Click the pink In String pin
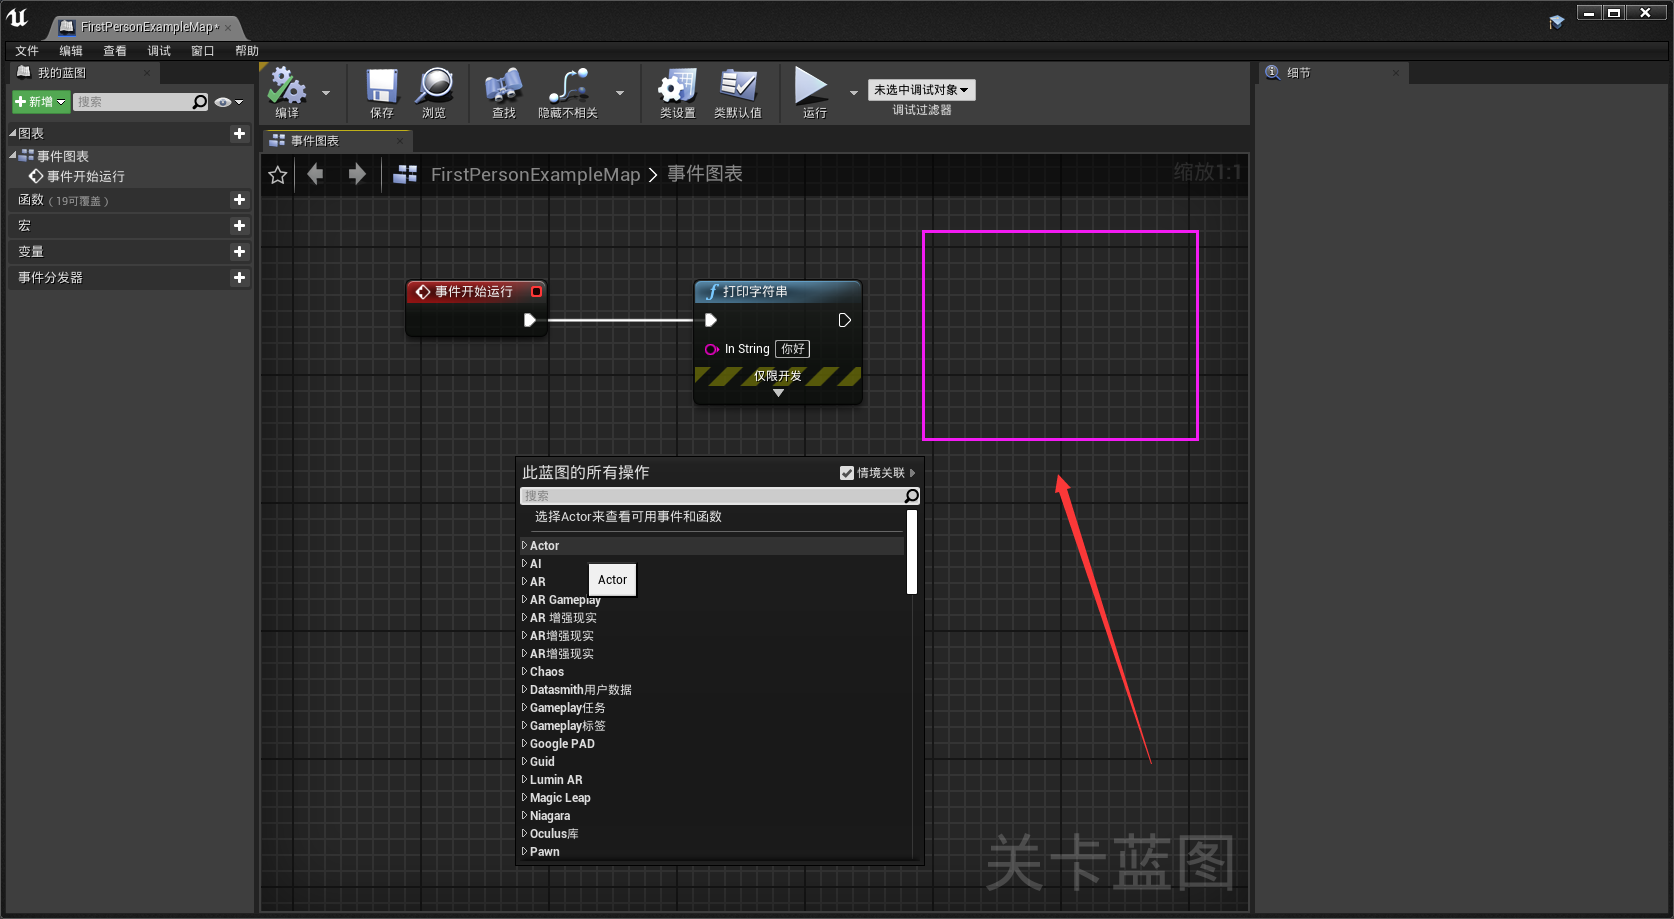1674x919 pixels. point(712,349)
